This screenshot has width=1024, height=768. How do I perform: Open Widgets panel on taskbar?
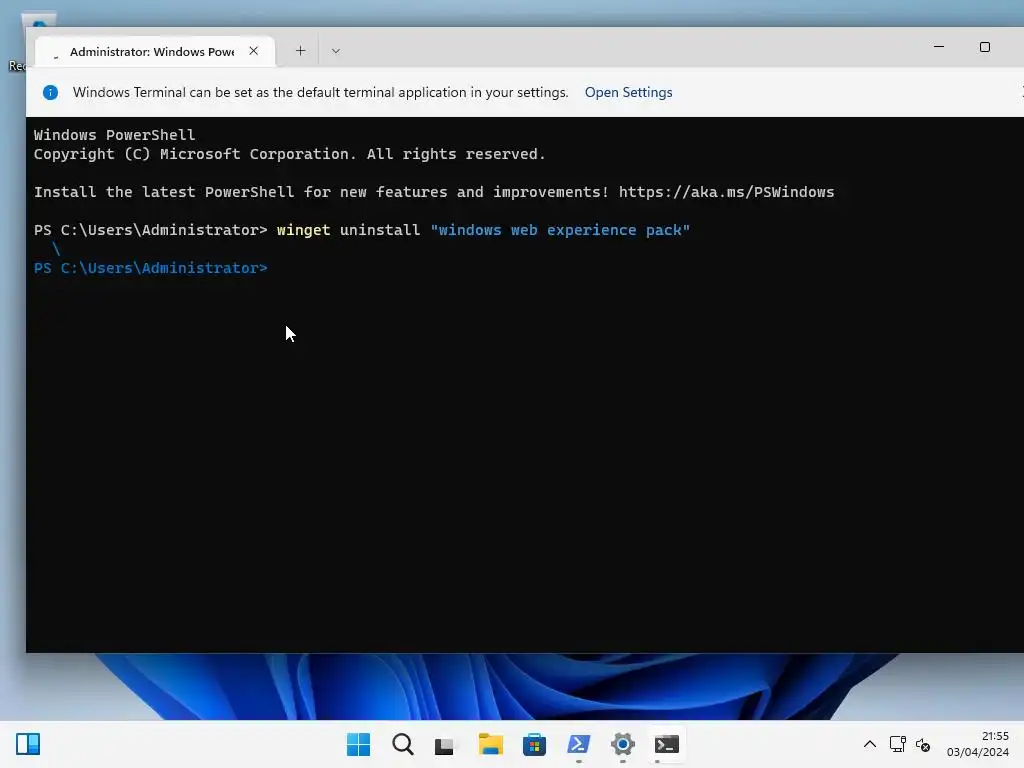[28, 744]
